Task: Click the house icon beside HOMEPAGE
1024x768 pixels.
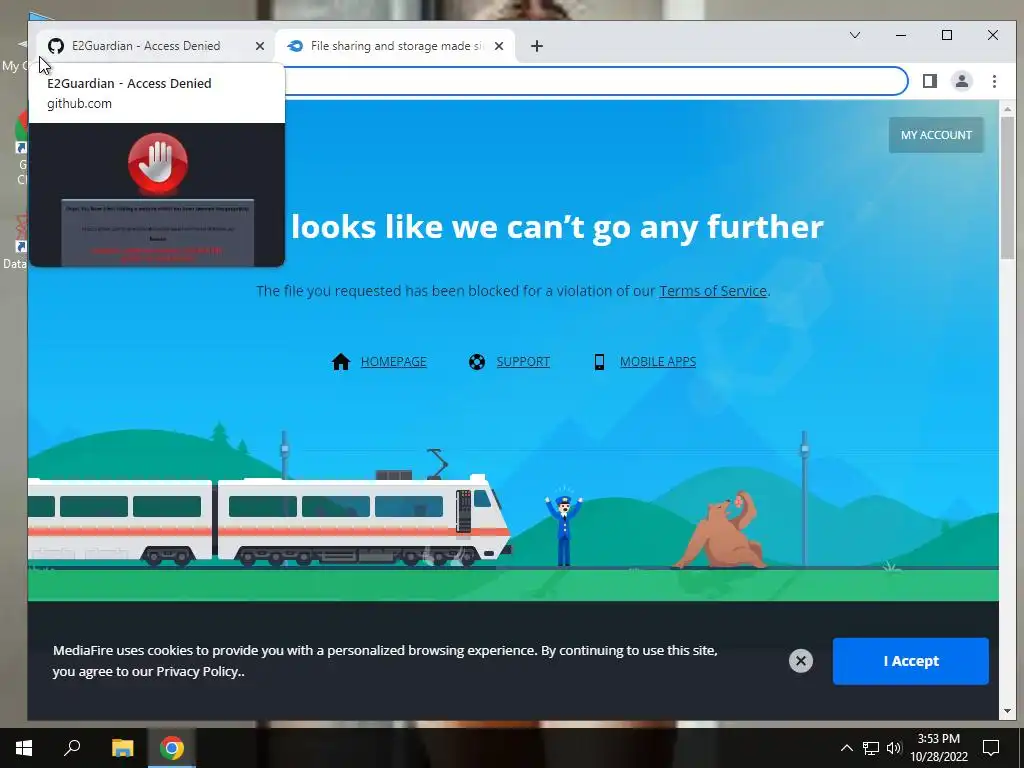Action: pos(341,362)
